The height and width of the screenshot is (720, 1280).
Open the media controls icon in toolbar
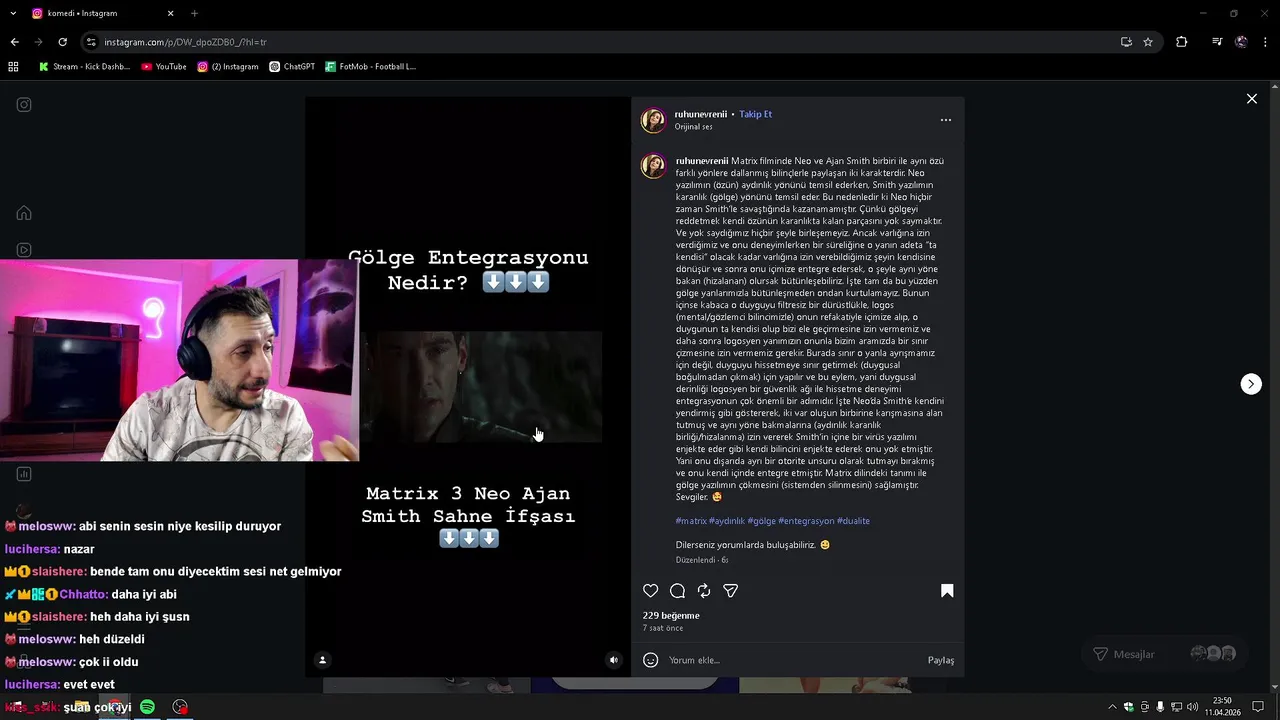click(1217, 42)
